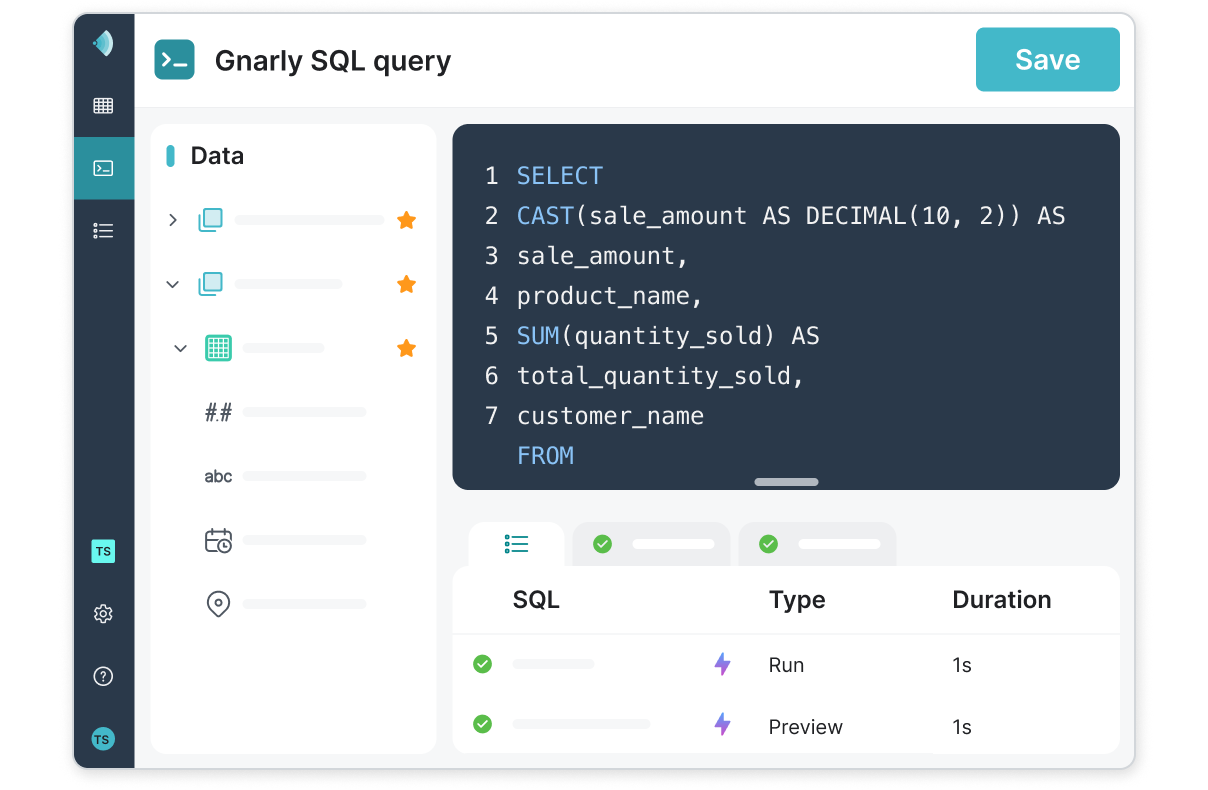Click the Preview row in history

coord(785,727)
